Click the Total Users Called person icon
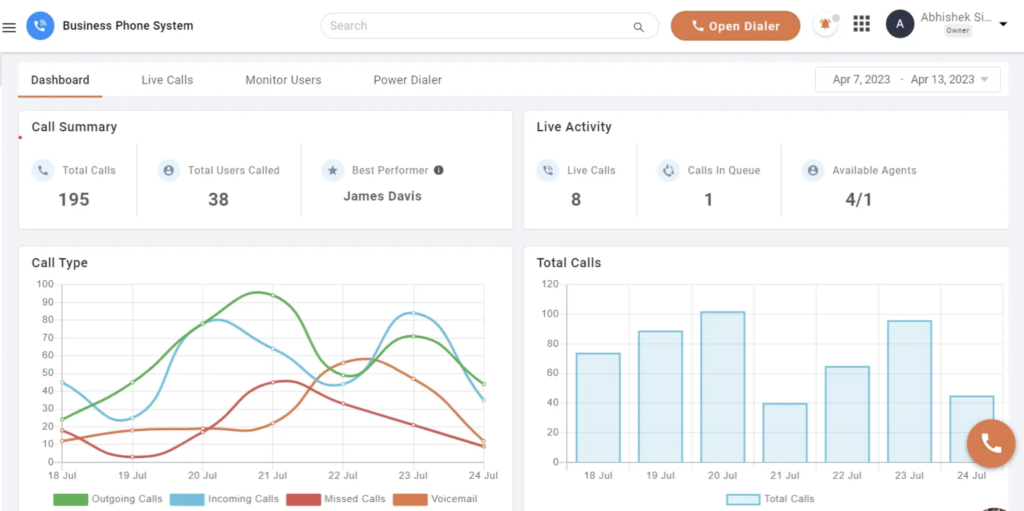 click(168, 171)
